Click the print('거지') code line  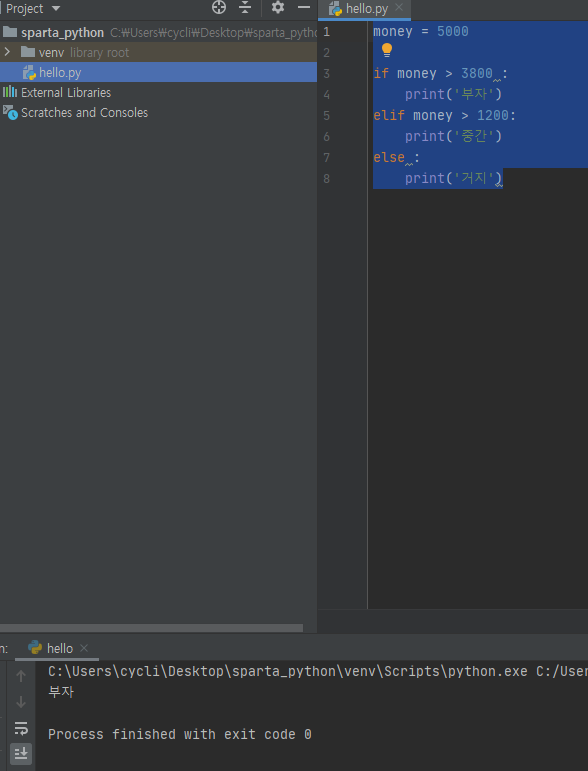pyautogui.click(x=453, y=178)
